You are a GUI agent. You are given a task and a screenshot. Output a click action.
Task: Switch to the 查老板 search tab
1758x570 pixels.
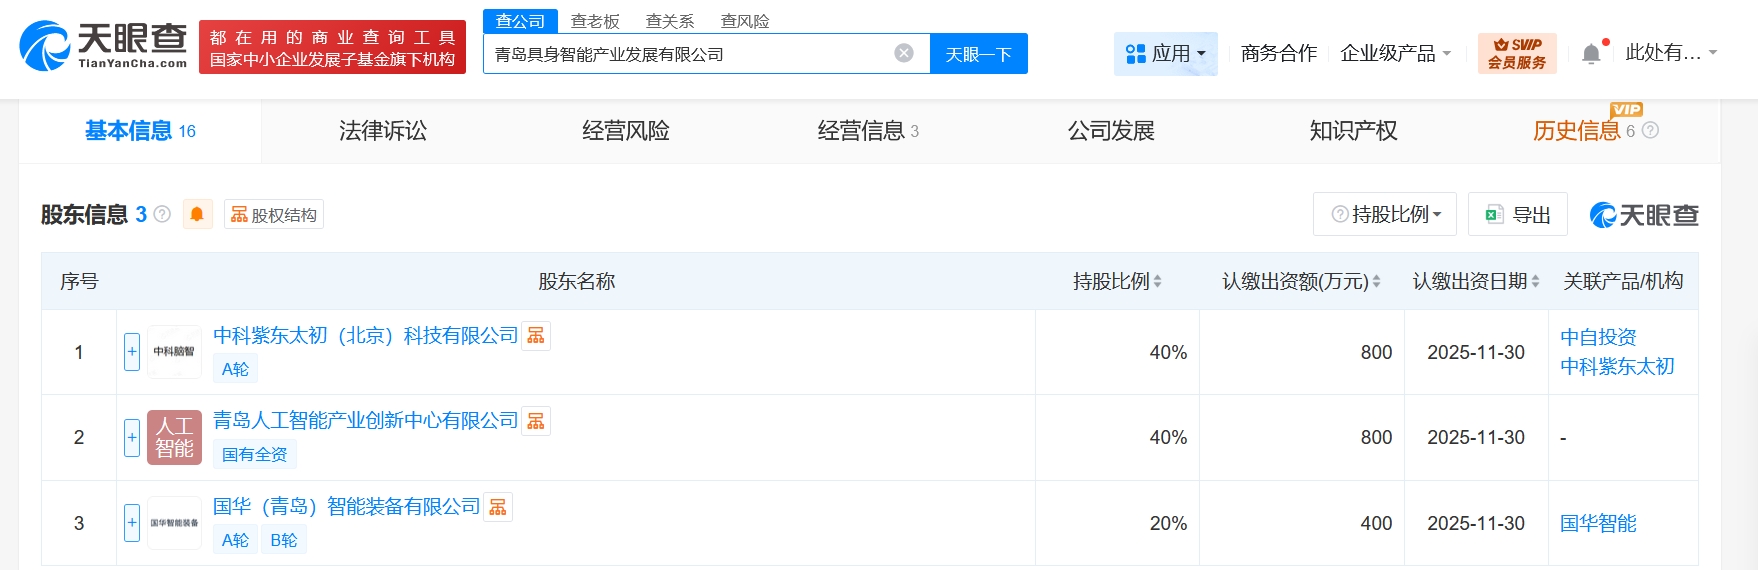click(x=595, y=21)
